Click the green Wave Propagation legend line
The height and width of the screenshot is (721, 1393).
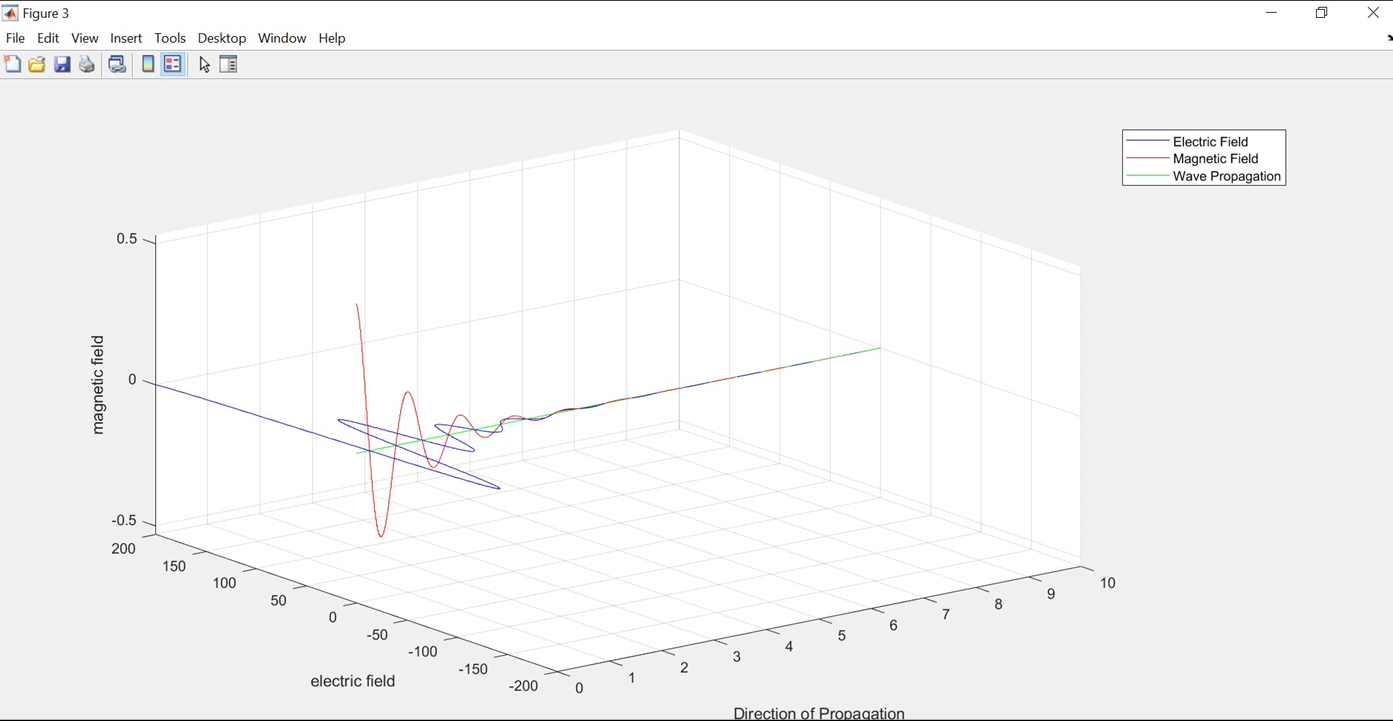pyautogui.click(x=1150, y=176)
